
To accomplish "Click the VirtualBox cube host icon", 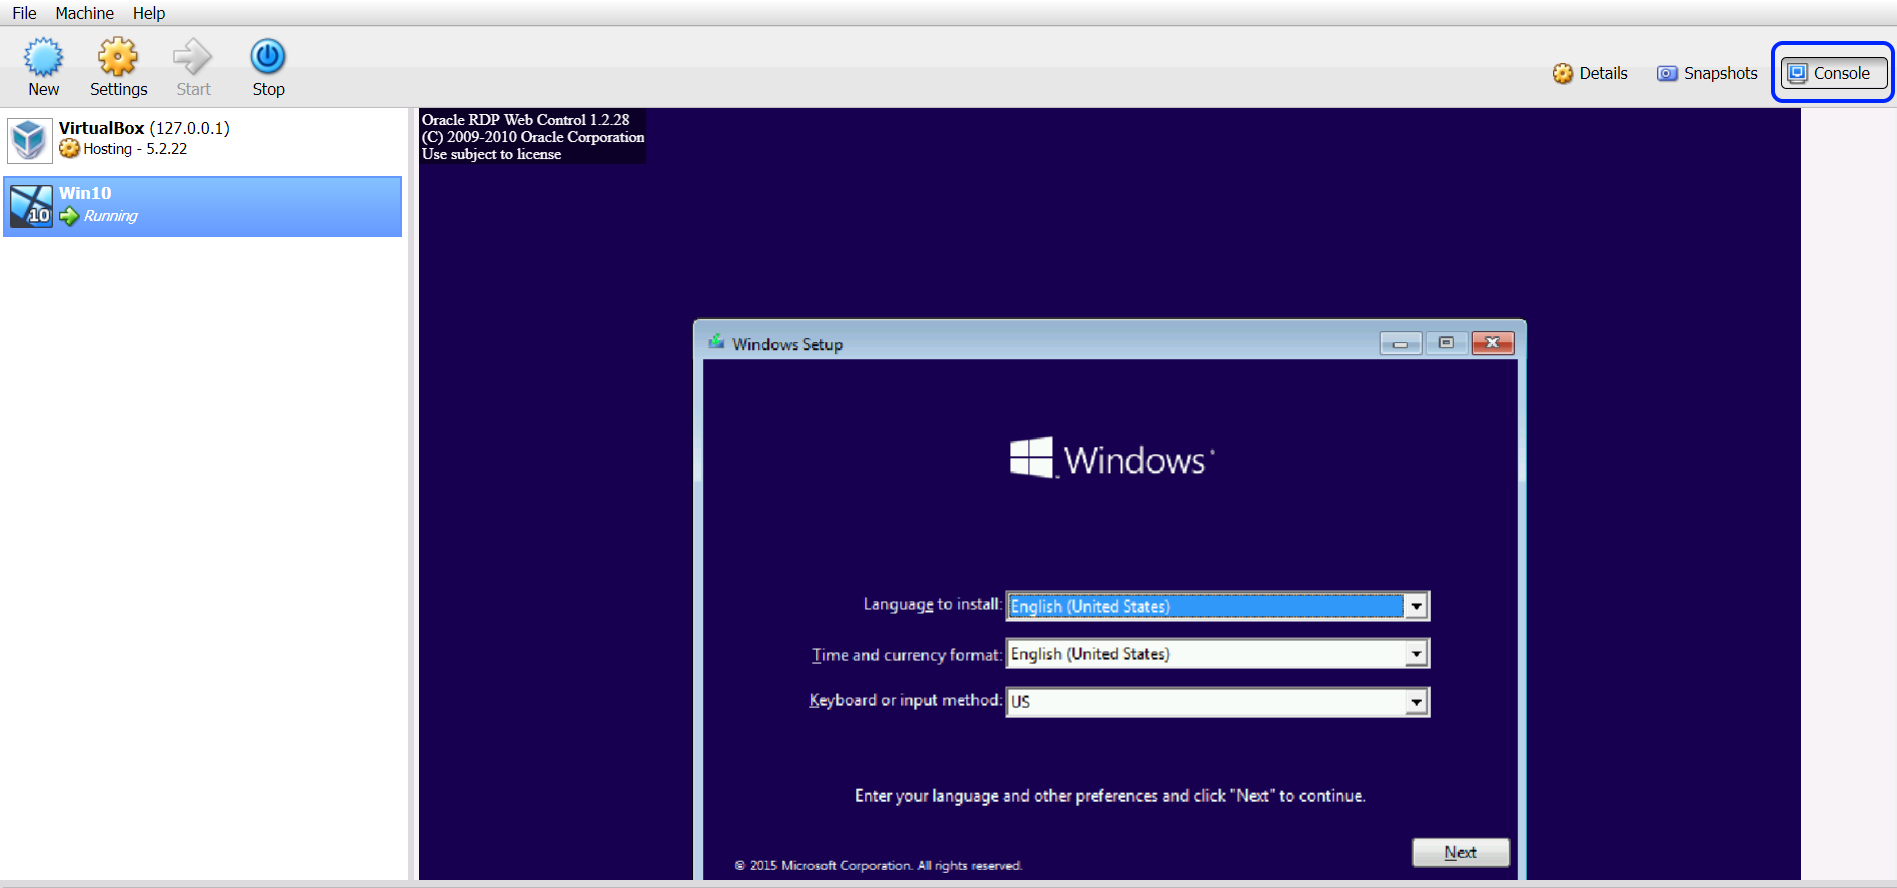I will tap(30, 140).
